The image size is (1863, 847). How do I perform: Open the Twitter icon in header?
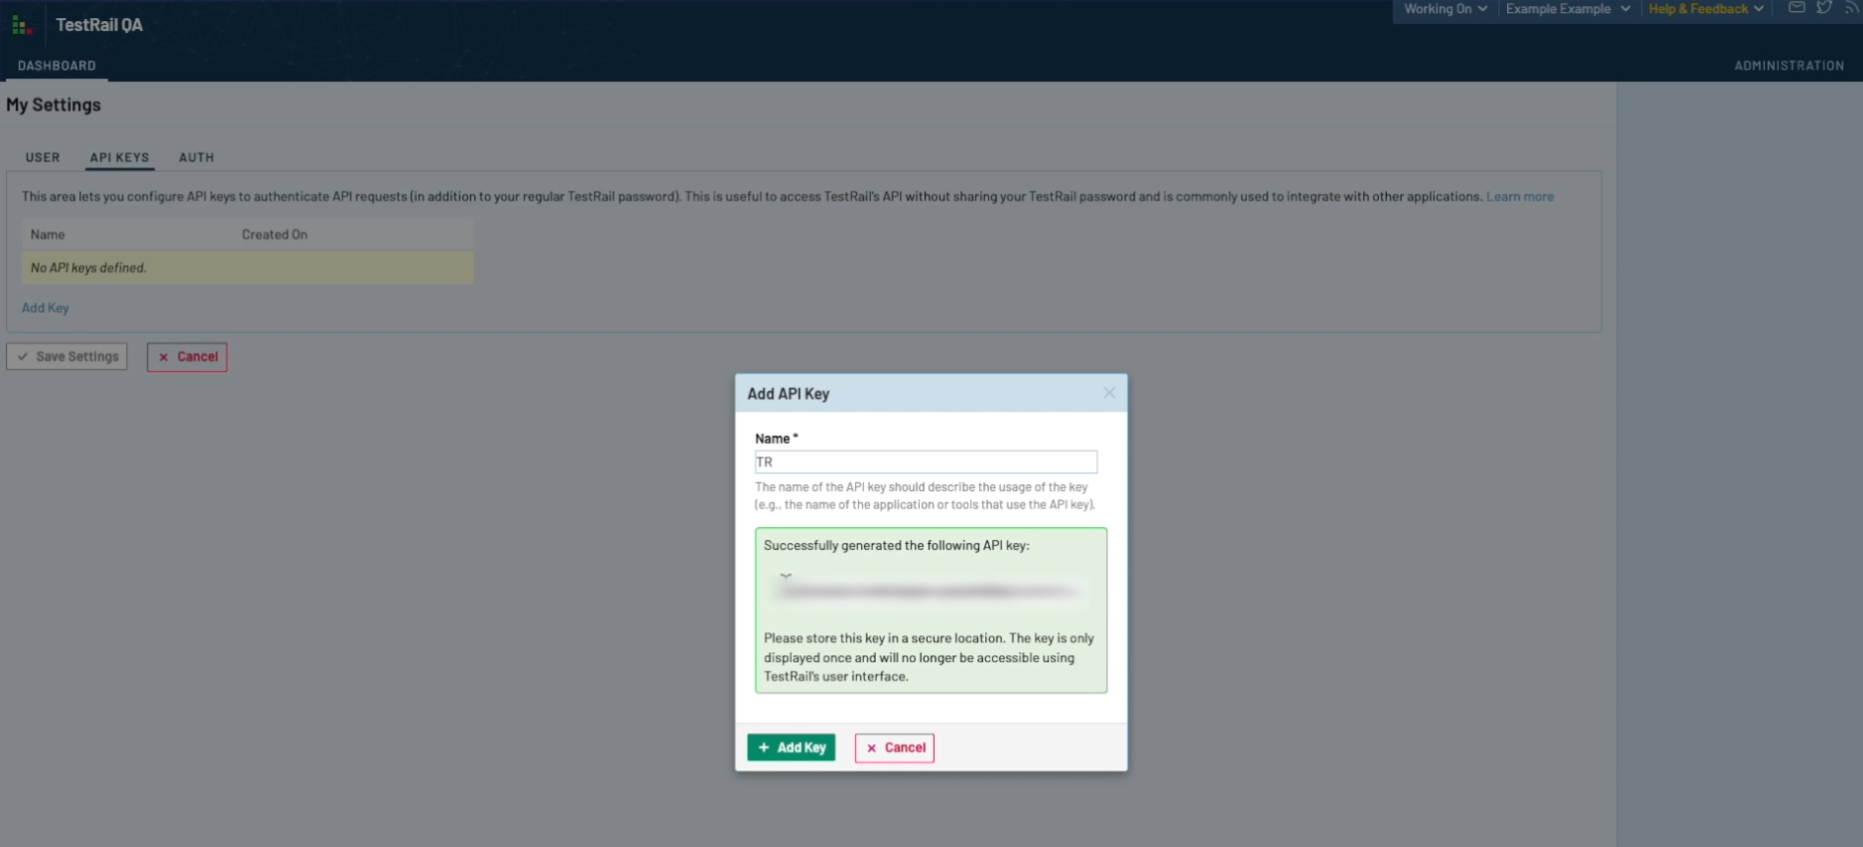pyautogui.click(x=1824, y=8)
